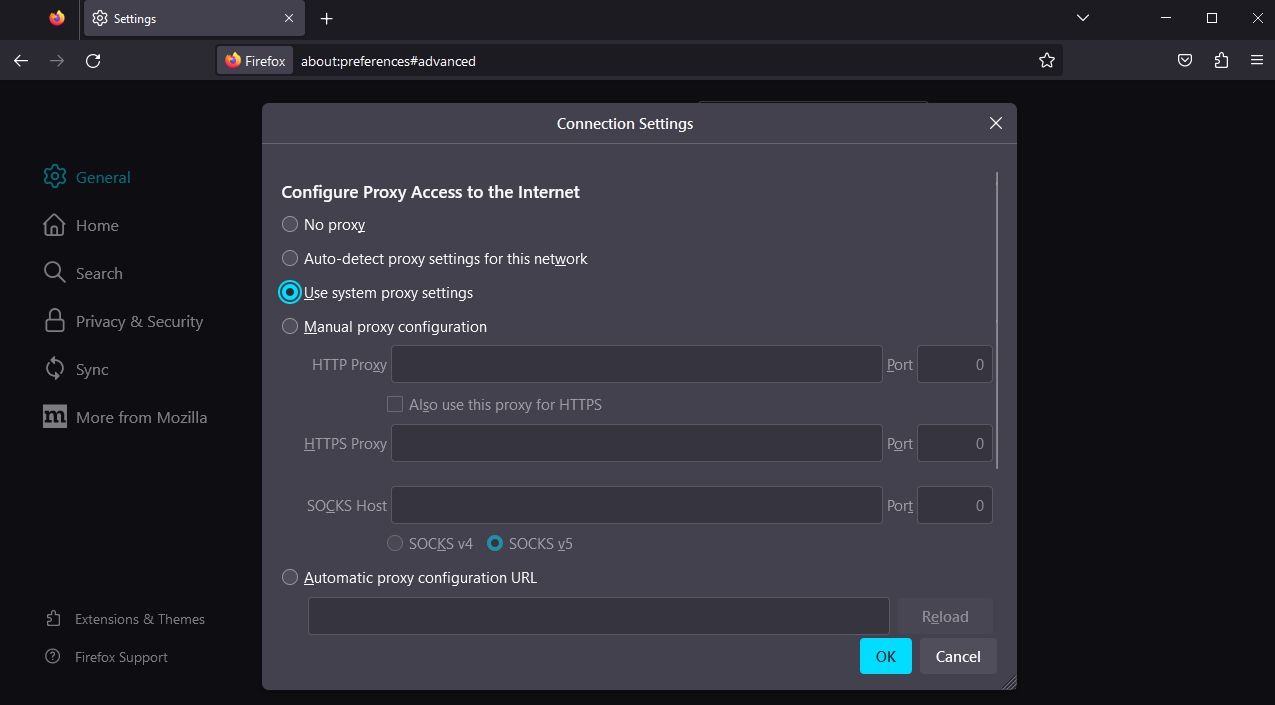Go to Sync settings in the sidebar
1275x705 pixels.
pyautogui.click(x=91, y=369)
